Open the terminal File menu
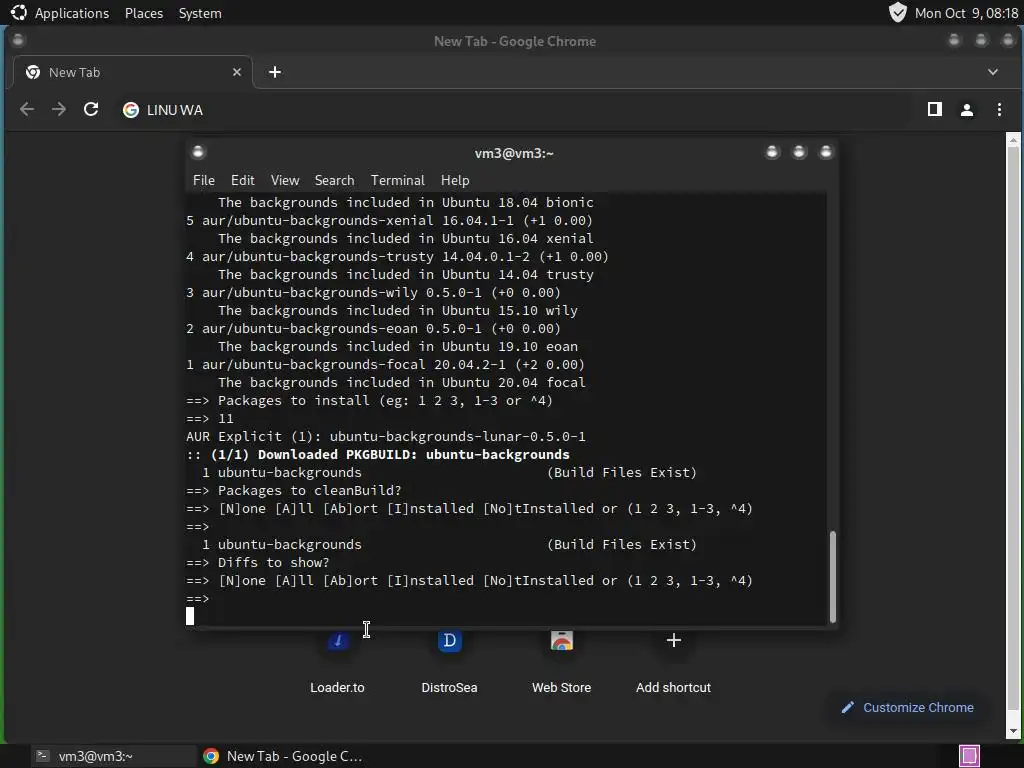The height and width of the screenshot is (768, 1024). 204,180
